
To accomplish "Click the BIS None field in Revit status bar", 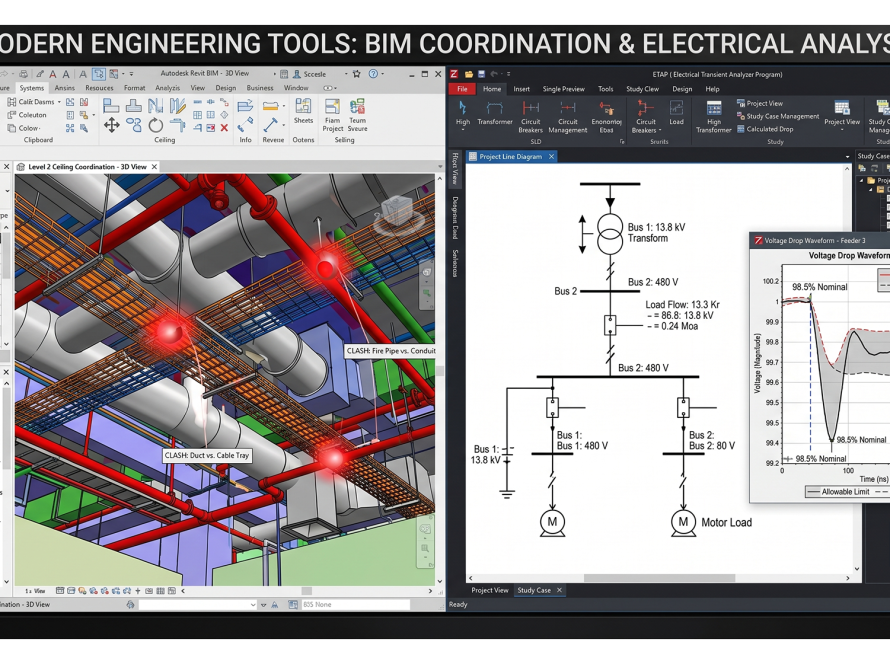I will tap(355, 605).
